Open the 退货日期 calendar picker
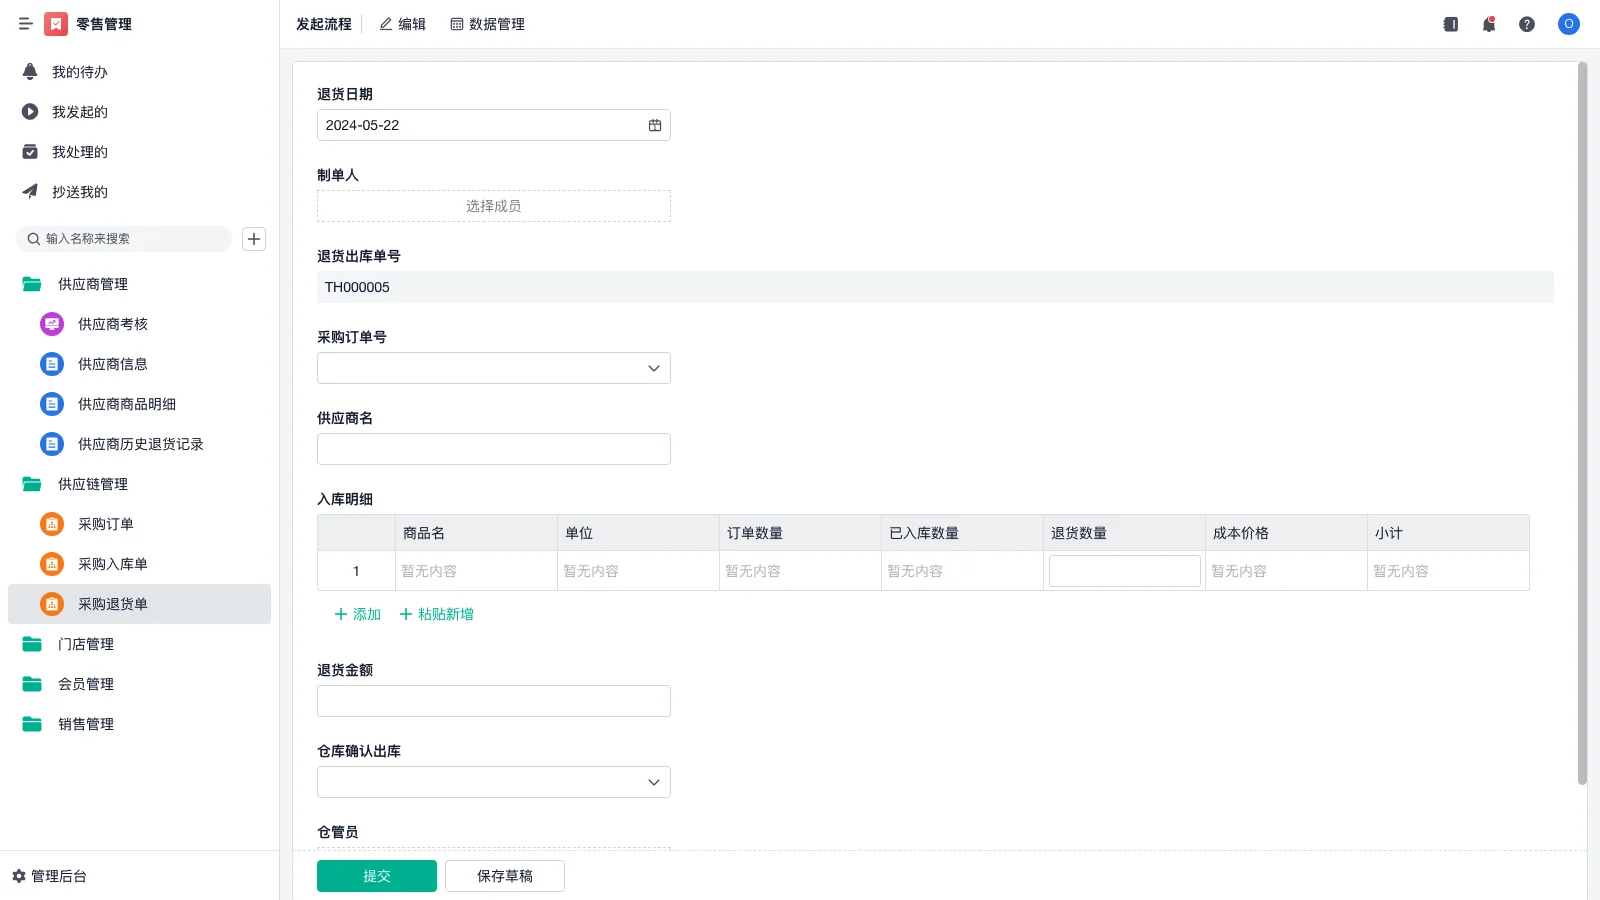 tap(654, 124)
